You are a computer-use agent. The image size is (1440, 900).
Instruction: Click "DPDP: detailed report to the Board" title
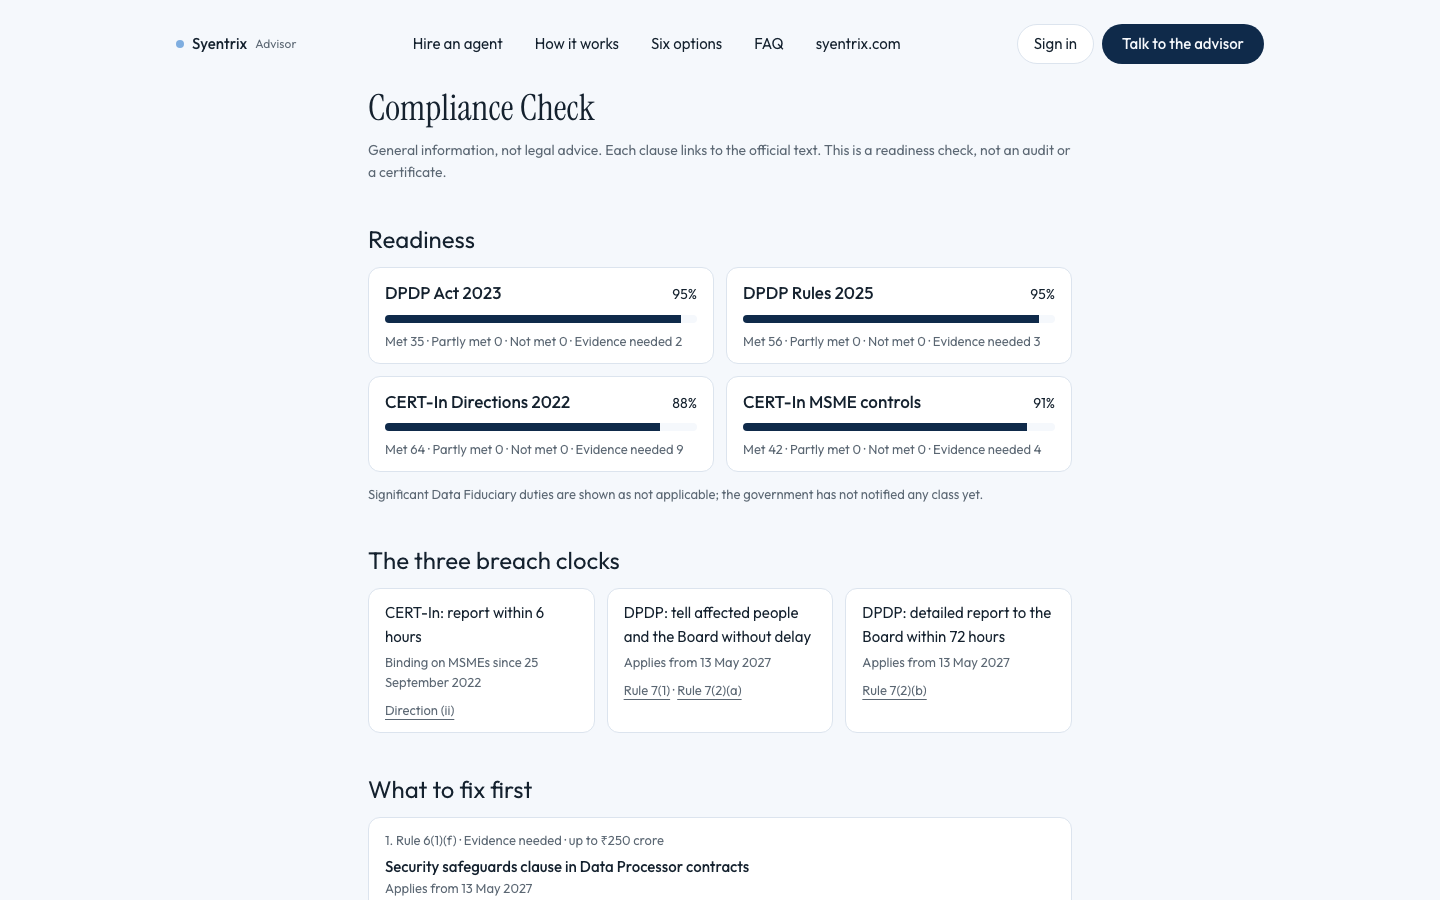point(956,625)
